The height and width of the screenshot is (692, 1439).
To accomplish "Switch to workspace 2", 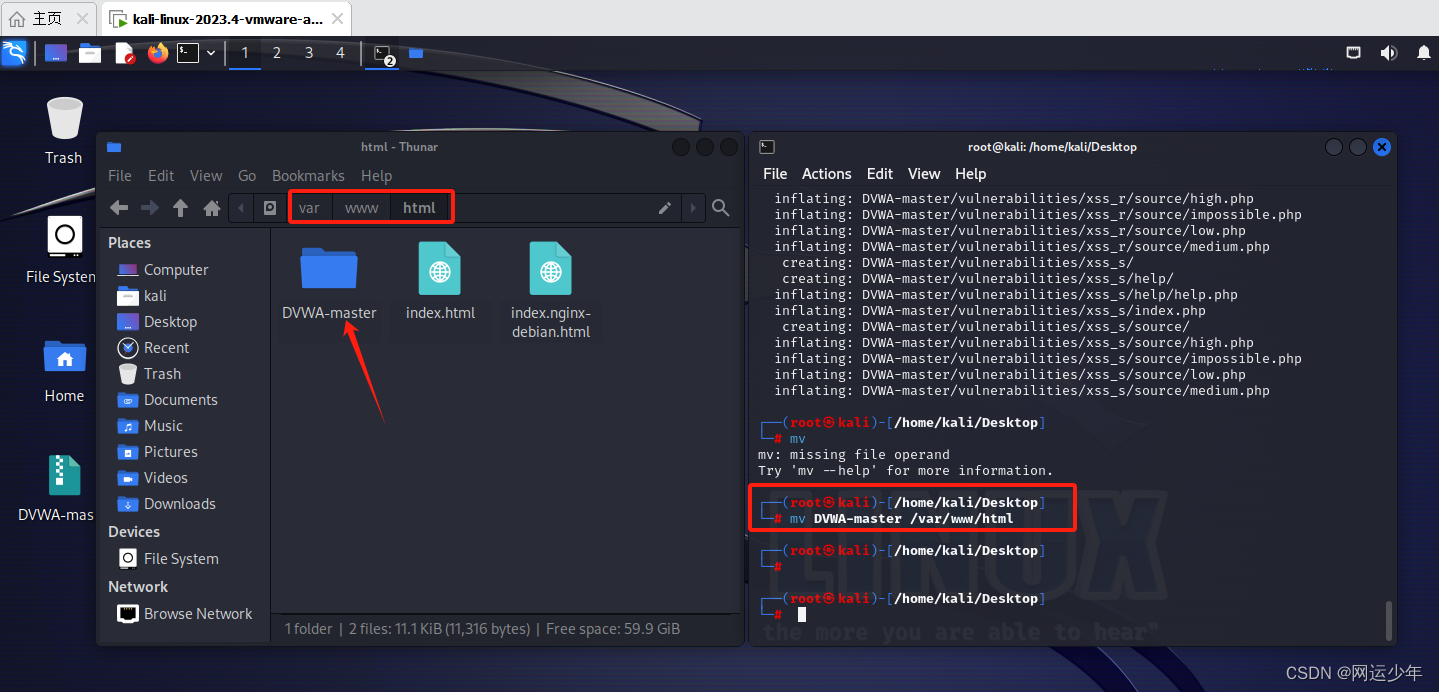I will pos(277,53).
